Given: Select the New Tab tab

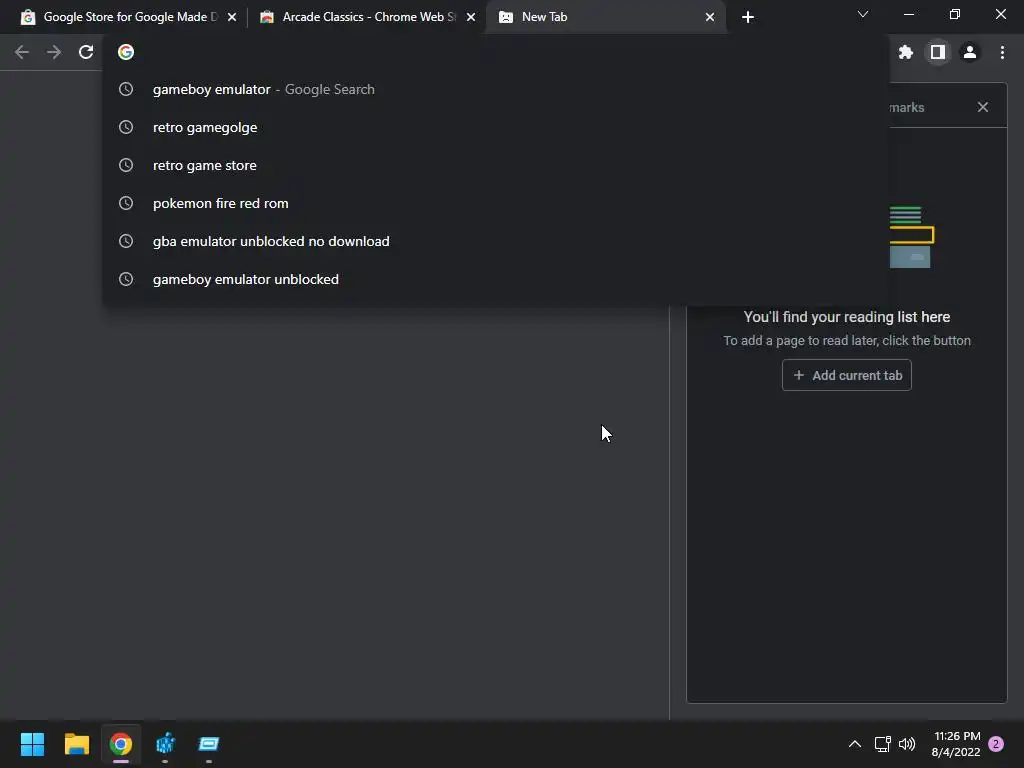Looking at the screenshot, I should pyautogui.click(x=606, y=17).
